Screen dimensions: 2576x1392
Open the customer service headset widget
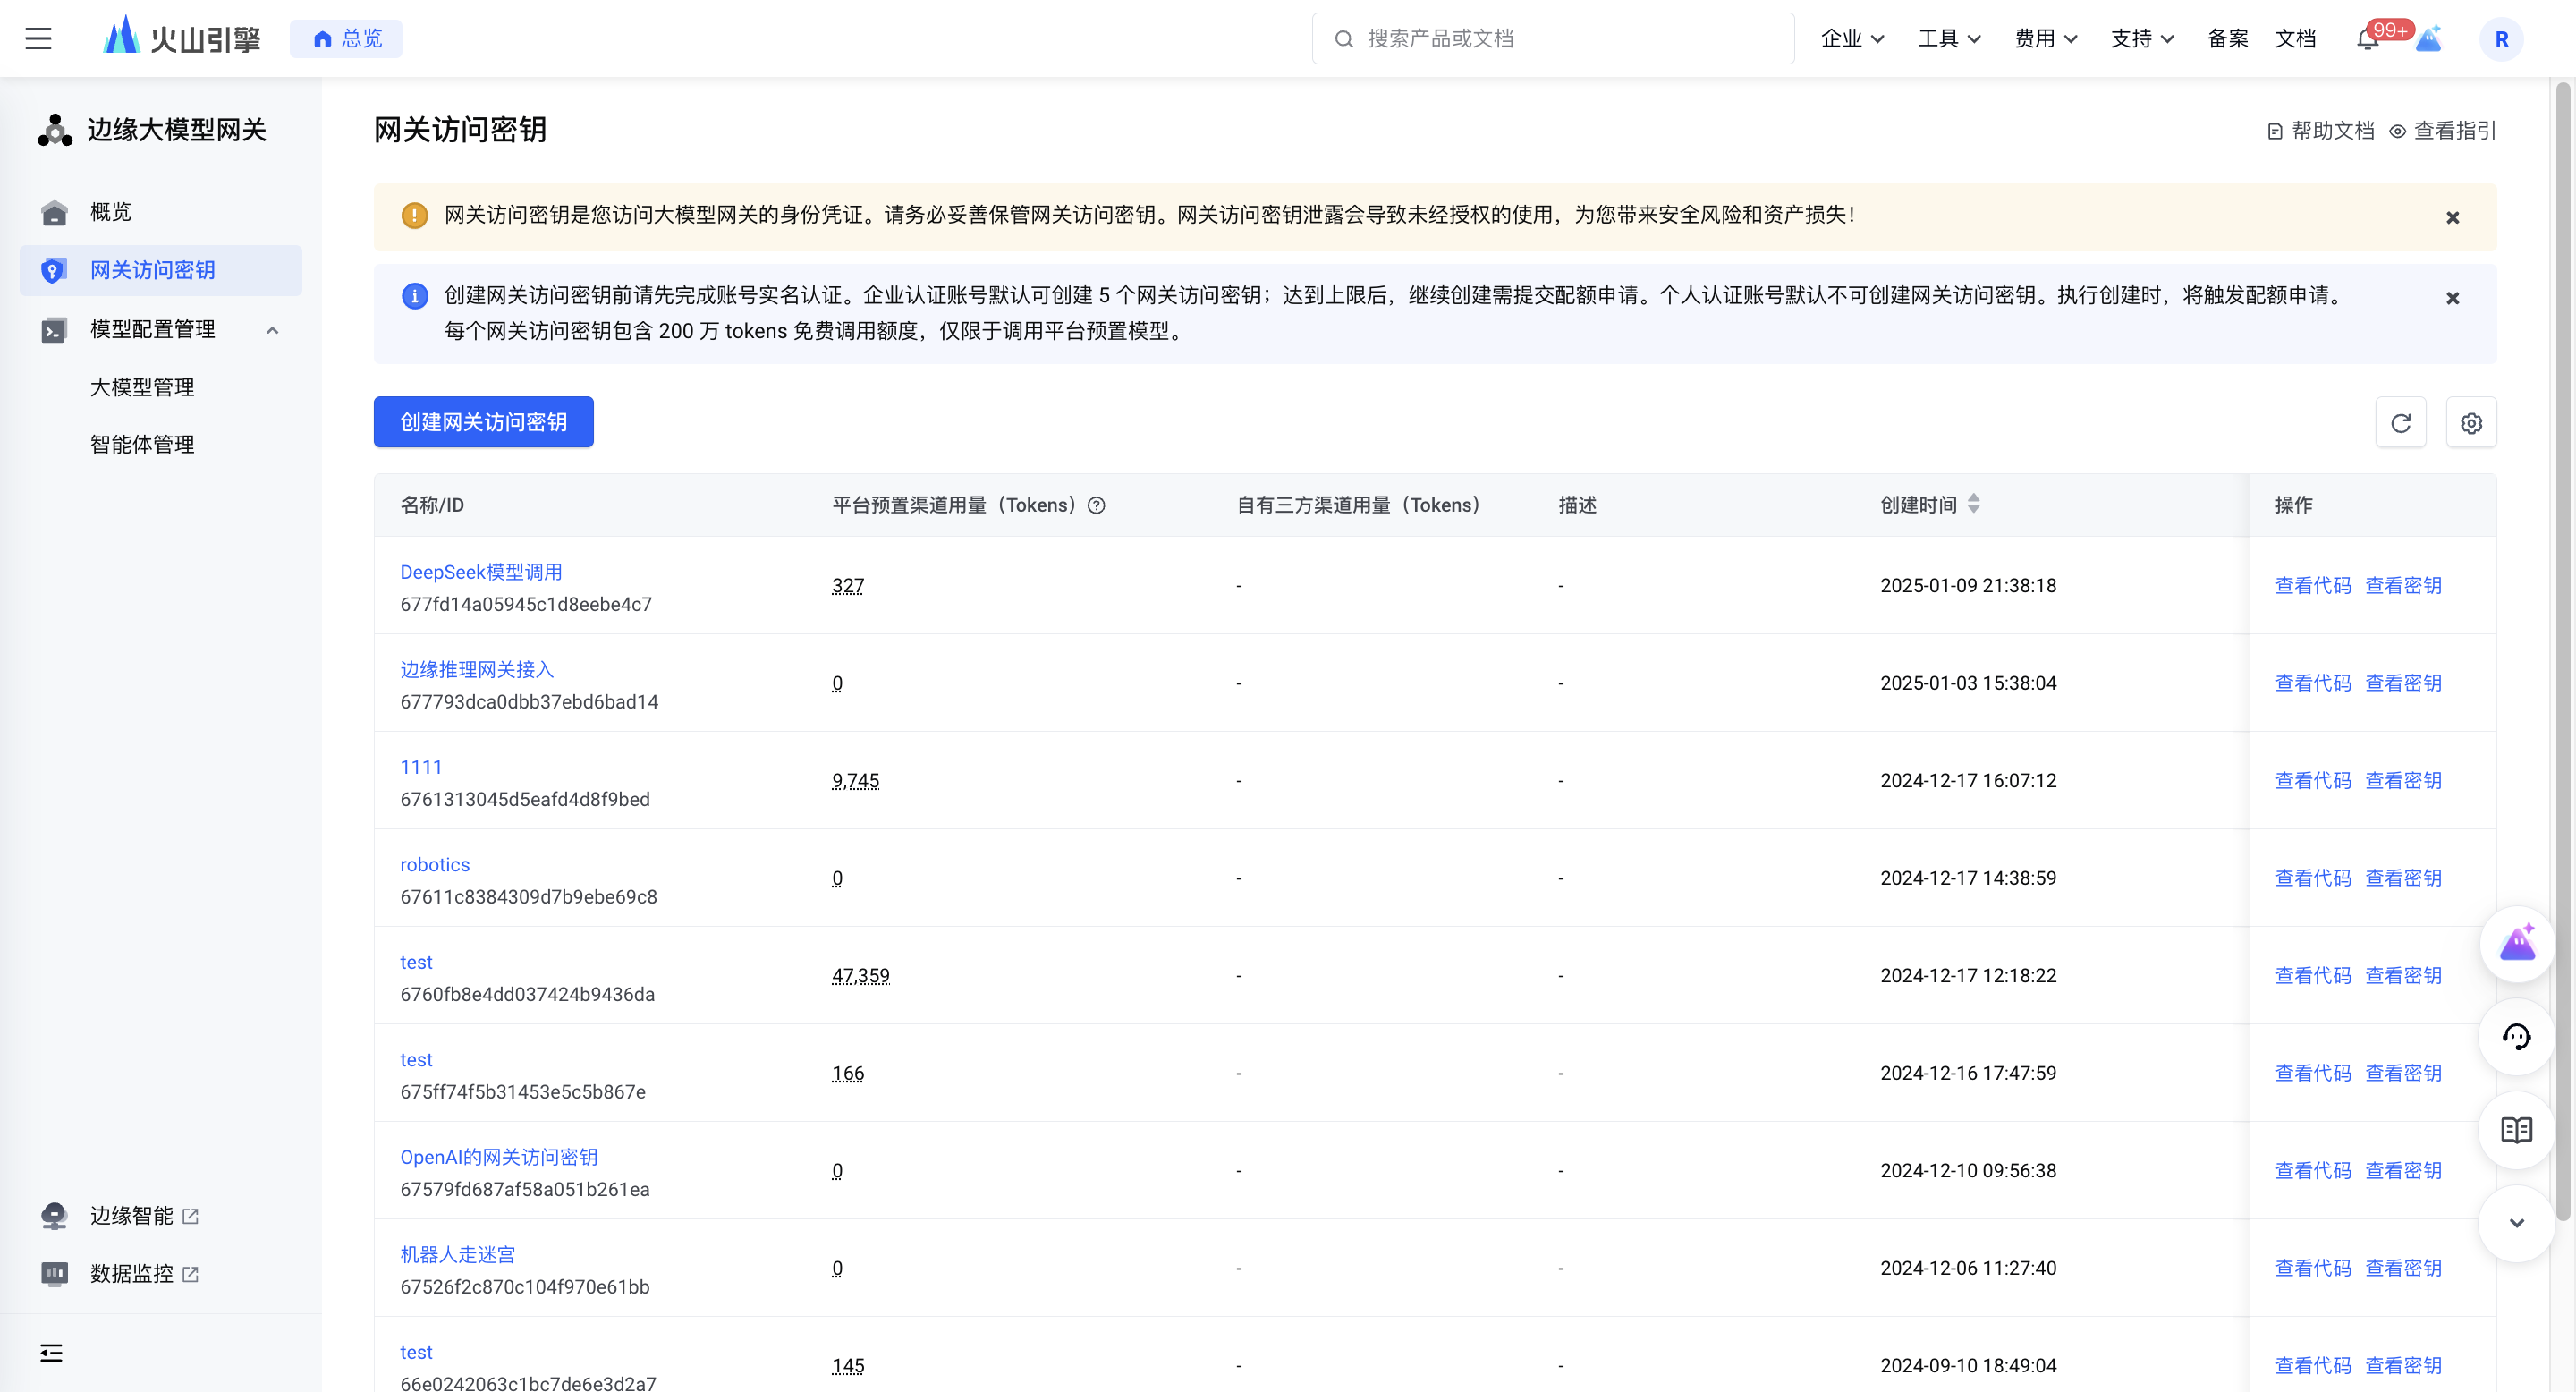[x=2516, y=1037]
